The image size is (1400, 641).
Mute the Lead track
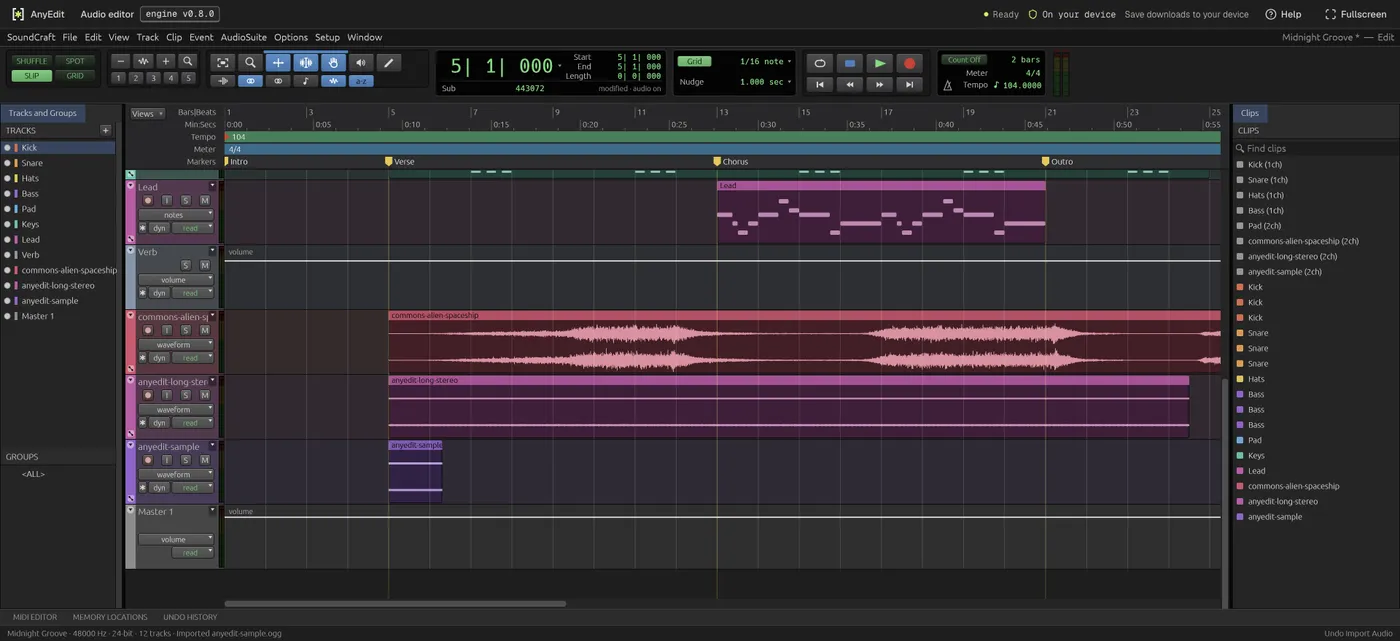[205, 201]
